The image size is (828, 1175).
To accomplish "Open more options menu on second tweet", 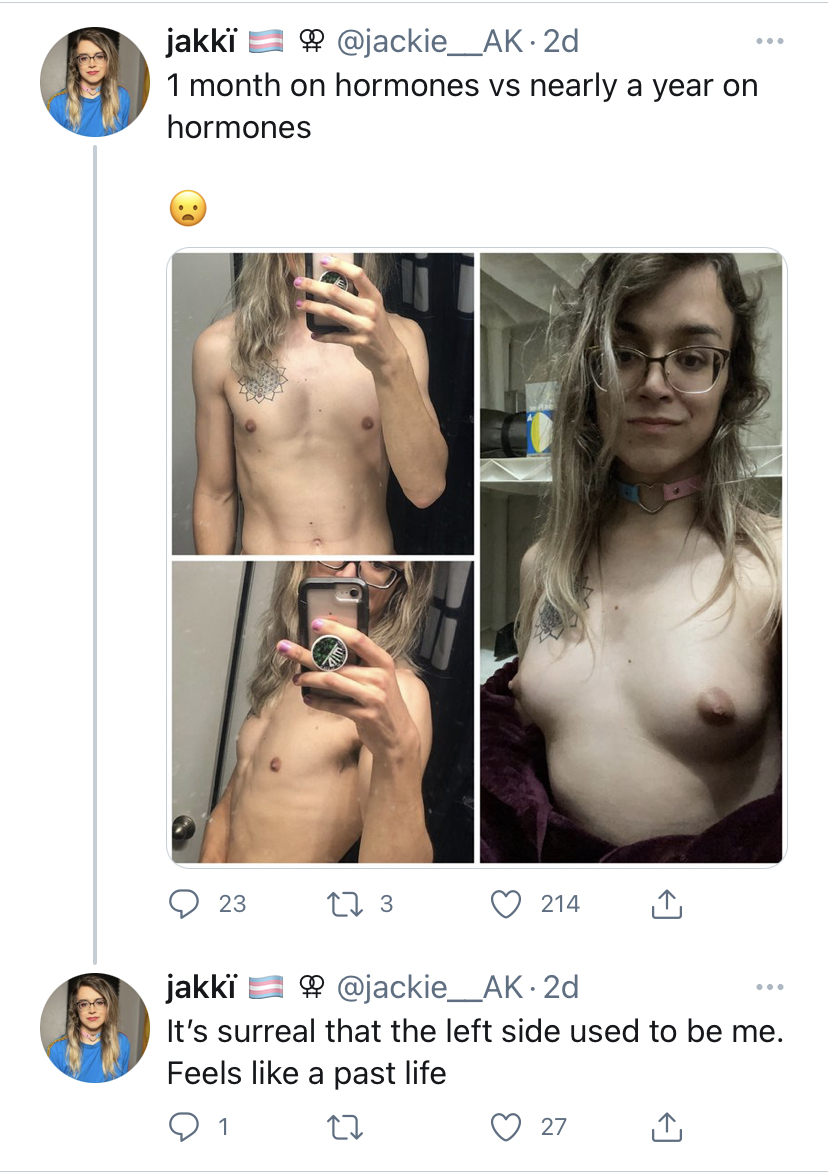I will 770,987.
